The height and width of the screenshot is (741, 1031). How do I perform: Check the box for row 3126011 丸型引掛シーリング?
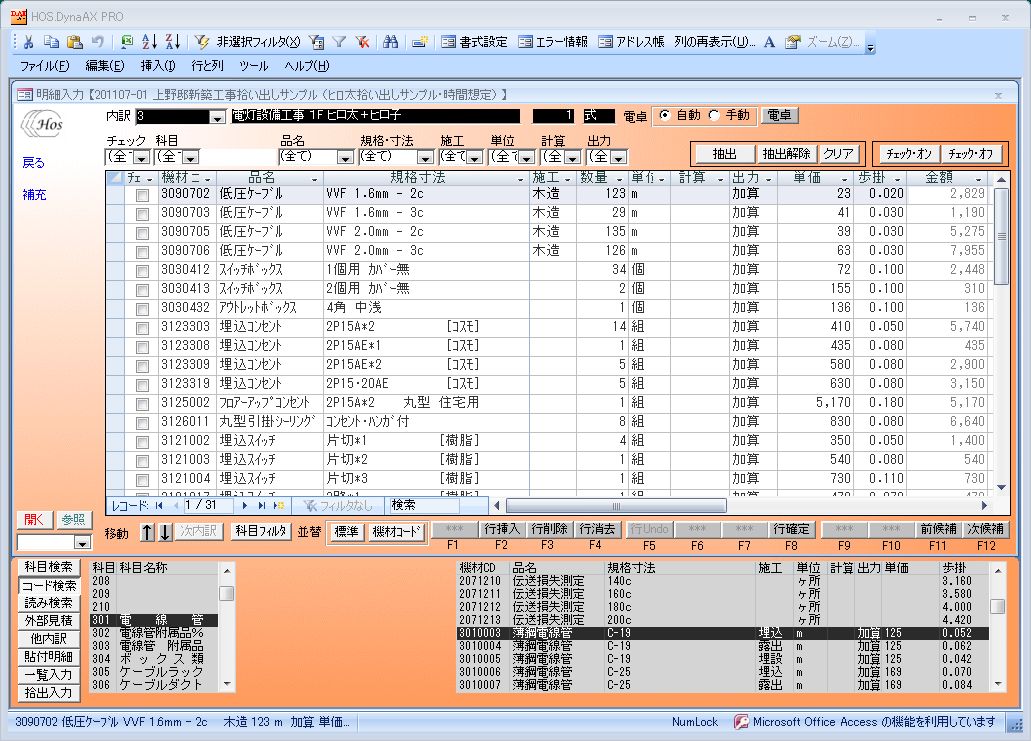coord(141,423)
